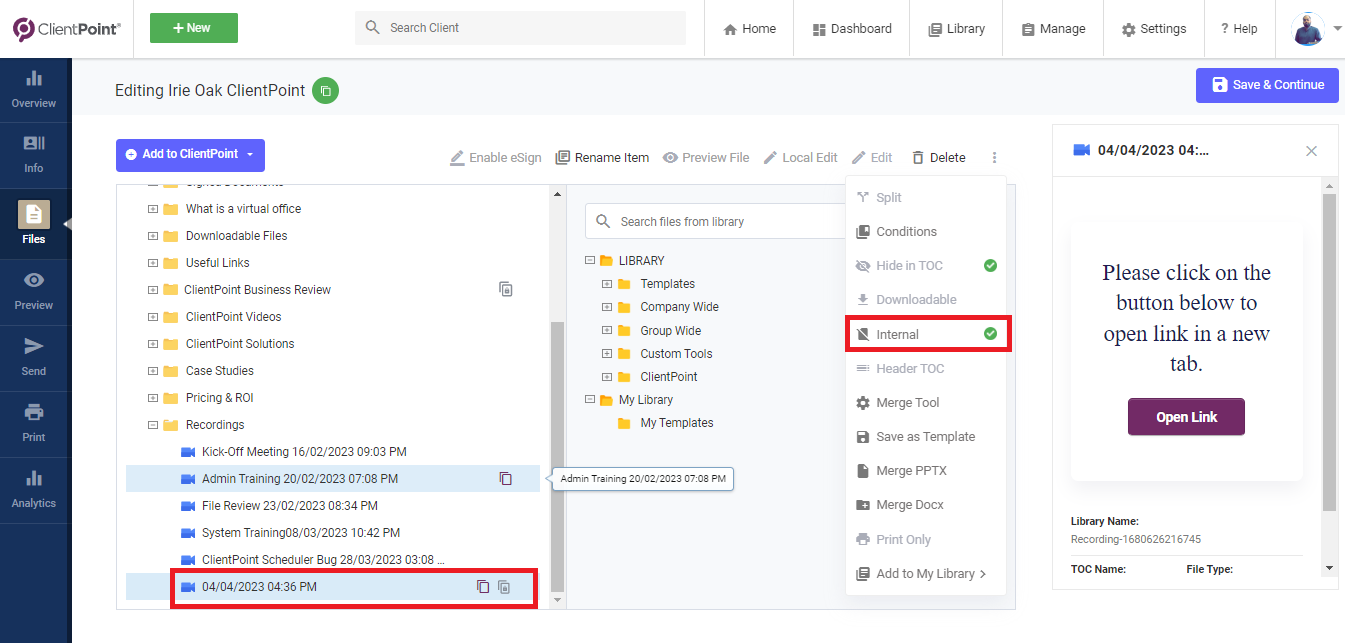
Task: Expand the Company Wide library folder
Action: pos(607,307)
